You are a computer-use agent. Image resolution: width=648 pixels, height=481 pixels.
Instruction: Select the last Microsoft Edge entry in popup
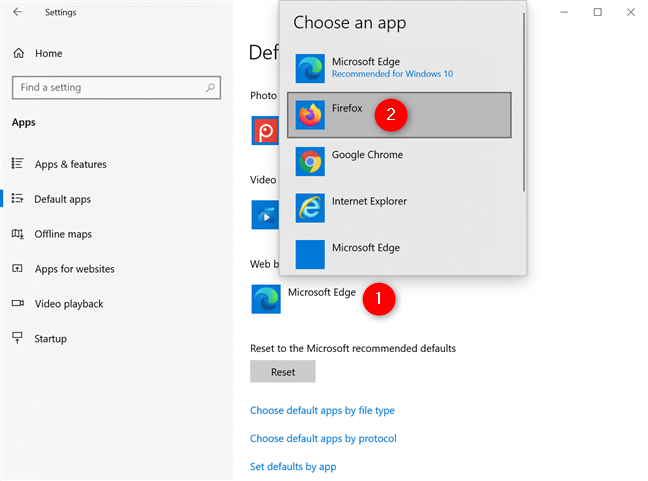pyautogui.click(x=399, y=254)
